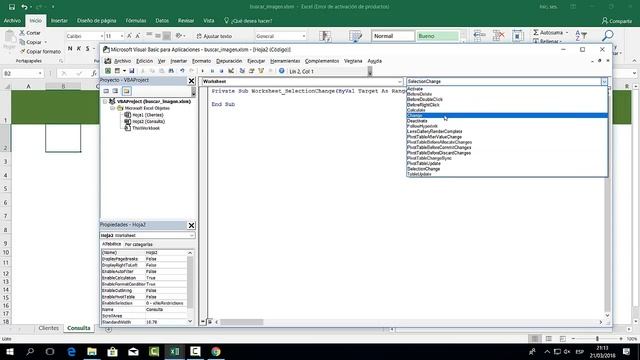Click the blue Help icon in VBA toolbar
Screen dimensions: 640x360
click(x=282, y=71)
